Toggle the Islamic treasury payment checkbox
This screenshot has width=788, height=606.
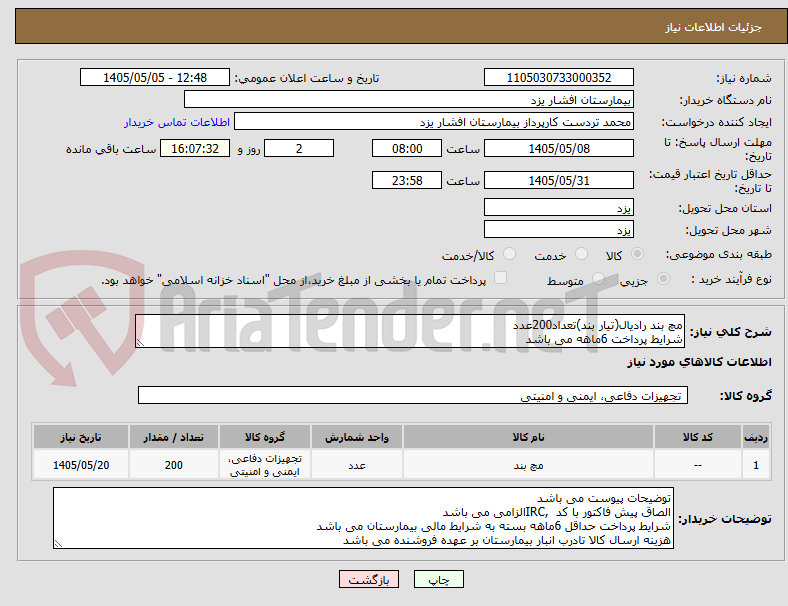click(501, 278)
